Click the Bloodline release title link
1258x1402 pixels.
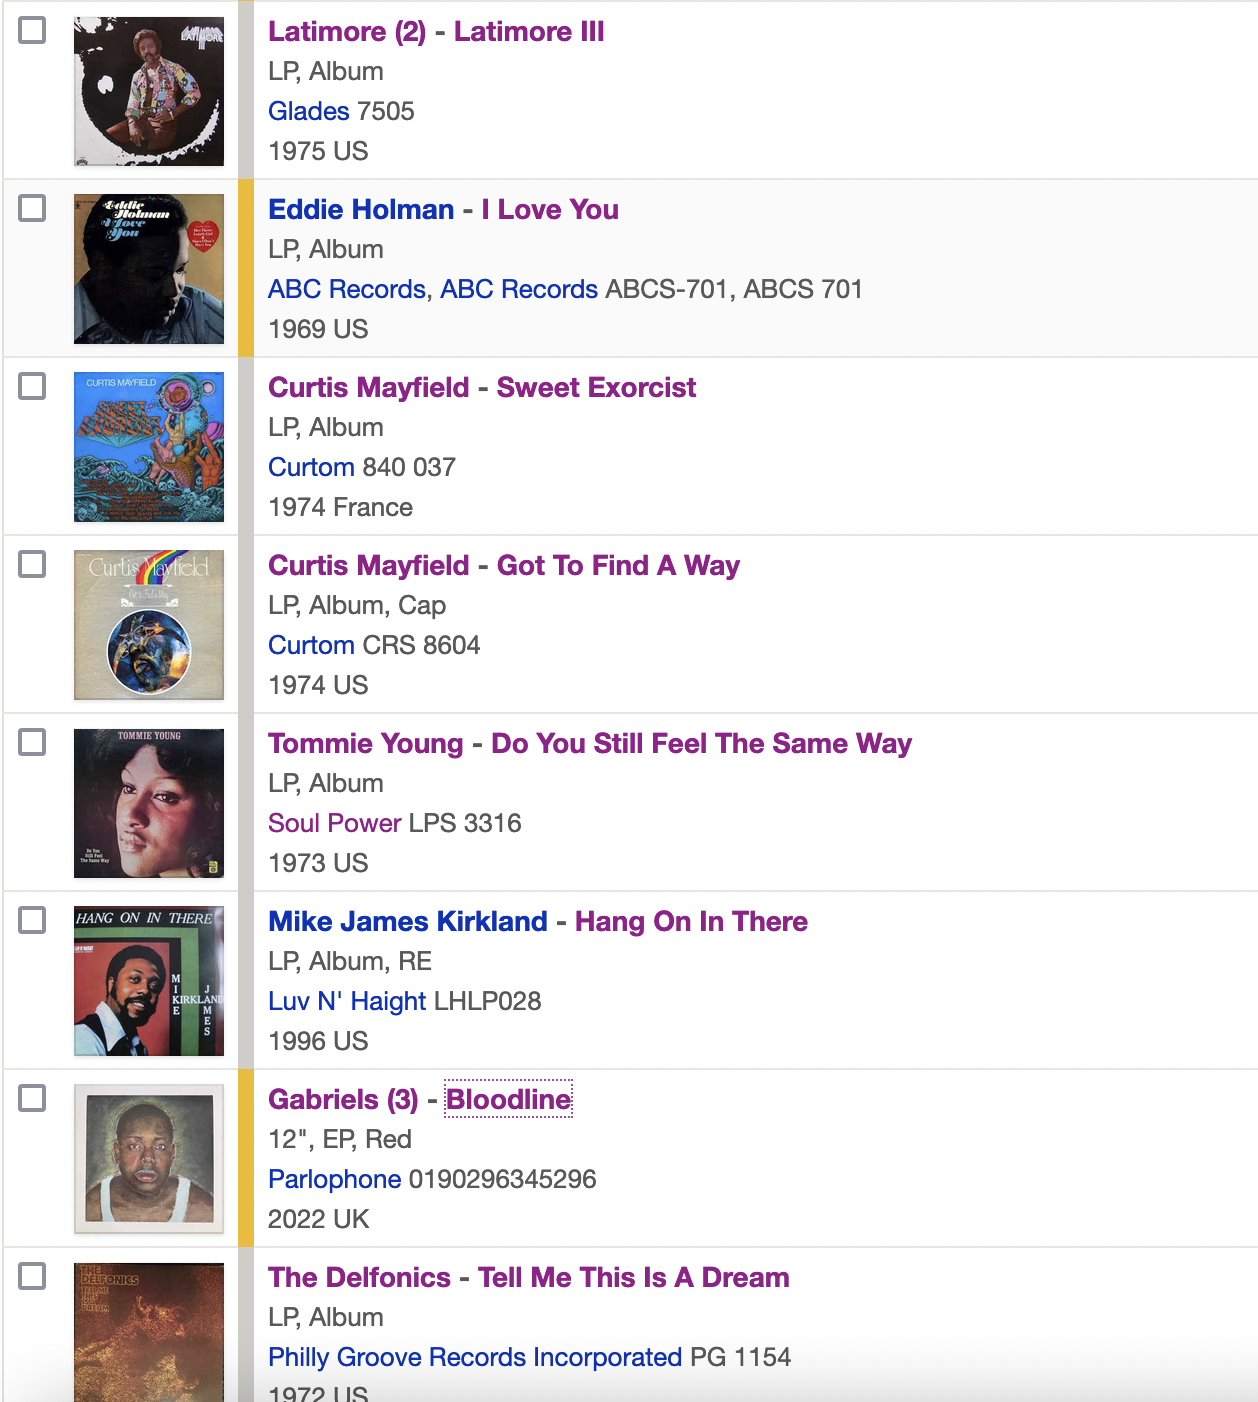tap(508, 1100)
